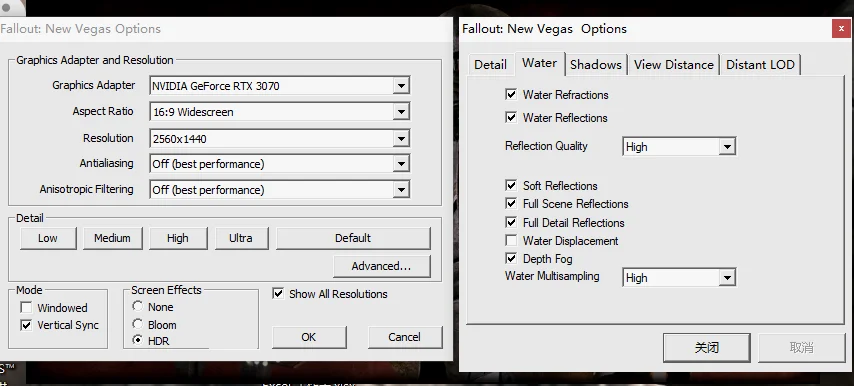The width and height of the screenshot is (854, 386).
Task: Uncheck Full Scene Reflections
Action: [x=511, y=204]
